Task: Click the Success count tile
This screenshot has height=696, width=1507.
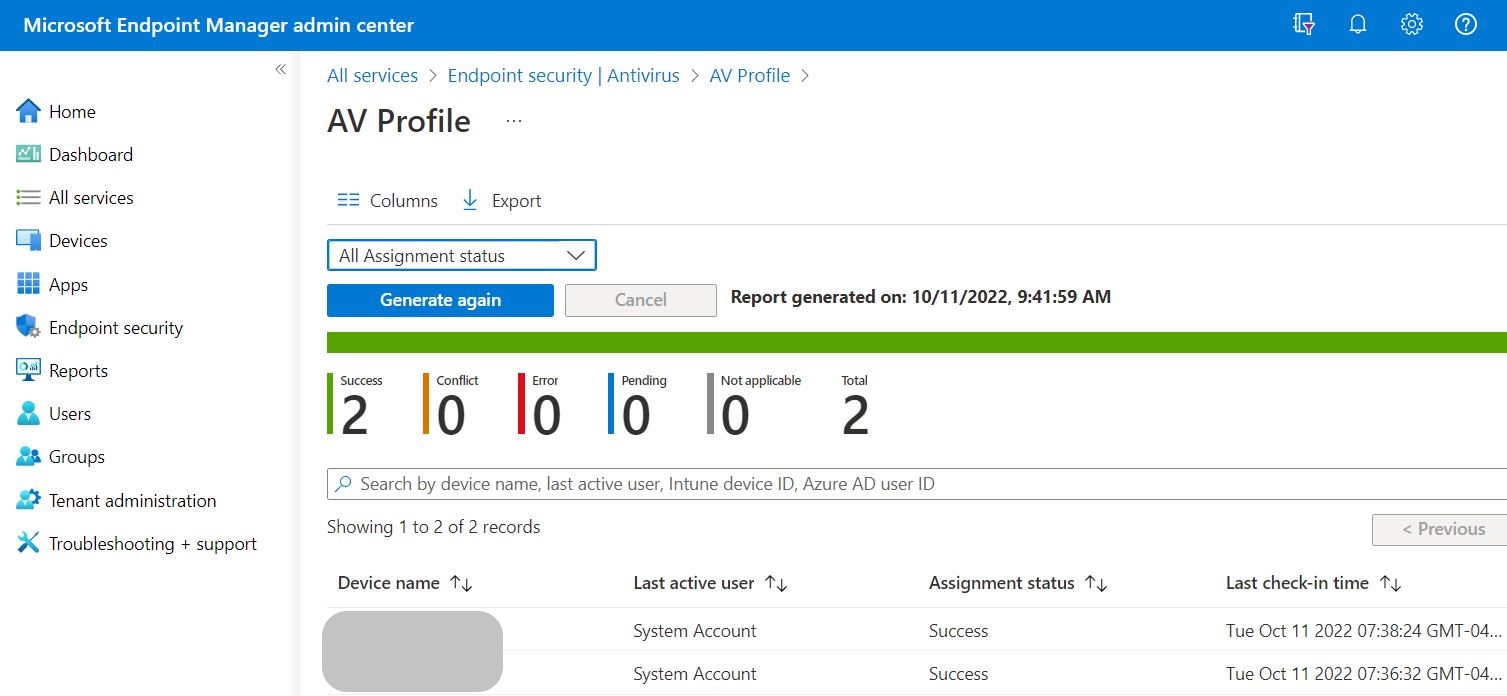Action: tap(356, 404)
